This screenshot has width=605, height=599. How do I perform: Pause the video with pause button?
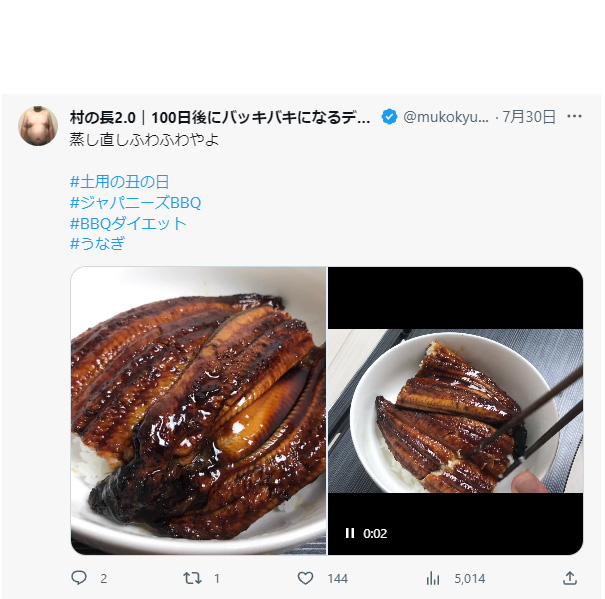(350, 533)
